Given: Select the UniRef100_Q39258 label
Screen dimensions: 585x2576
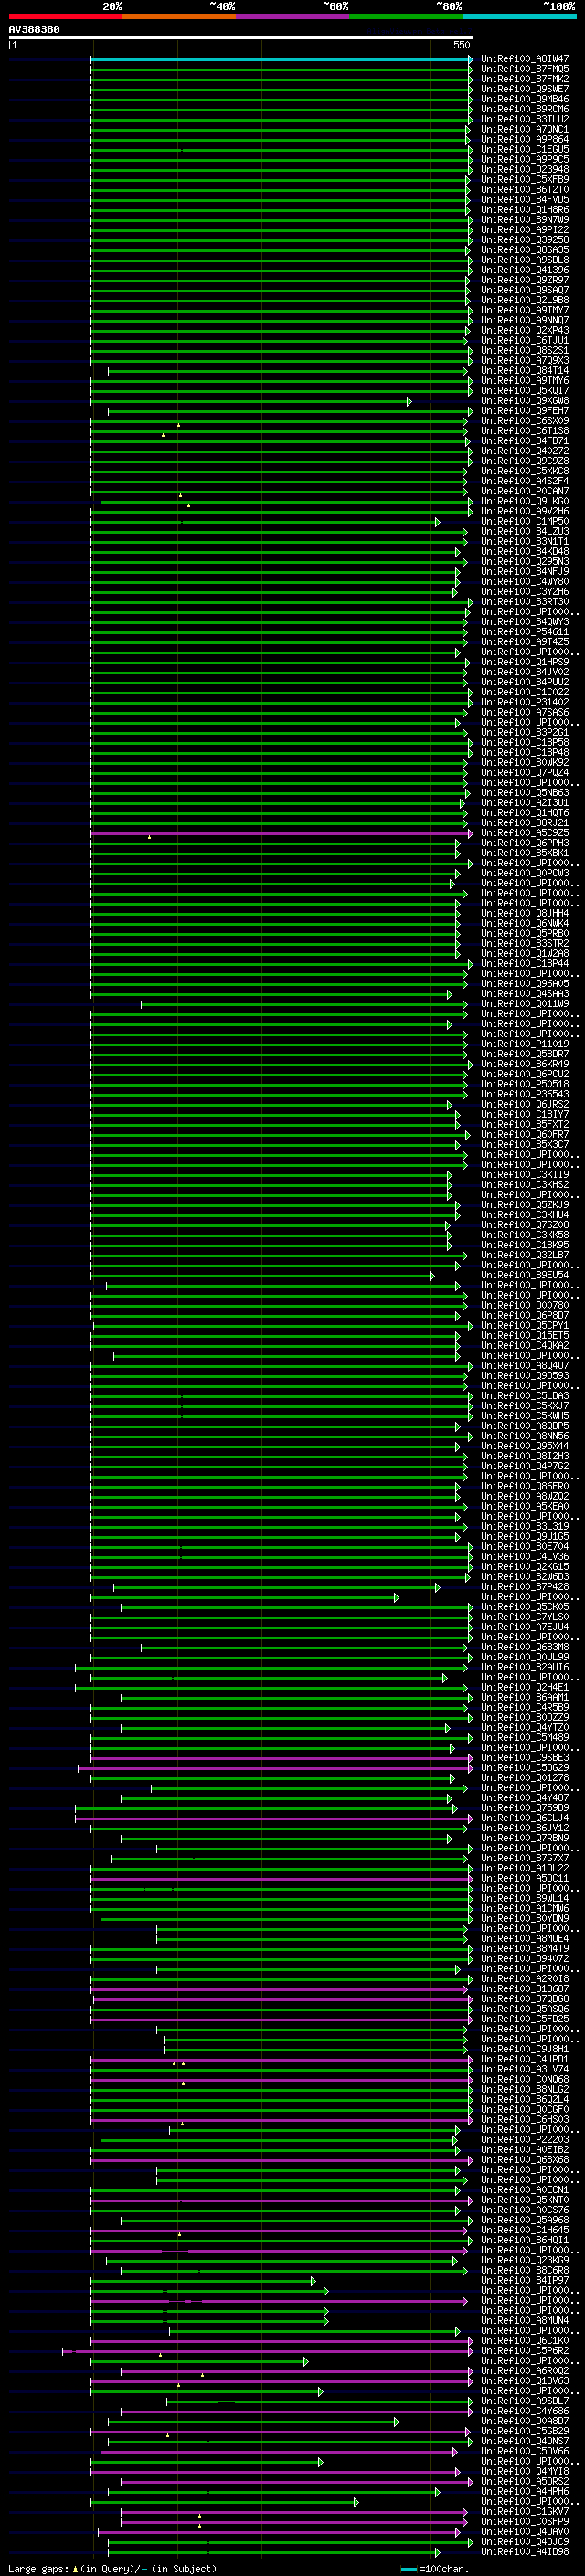Looking at the screenshot, I should click(x=525, y=240).
